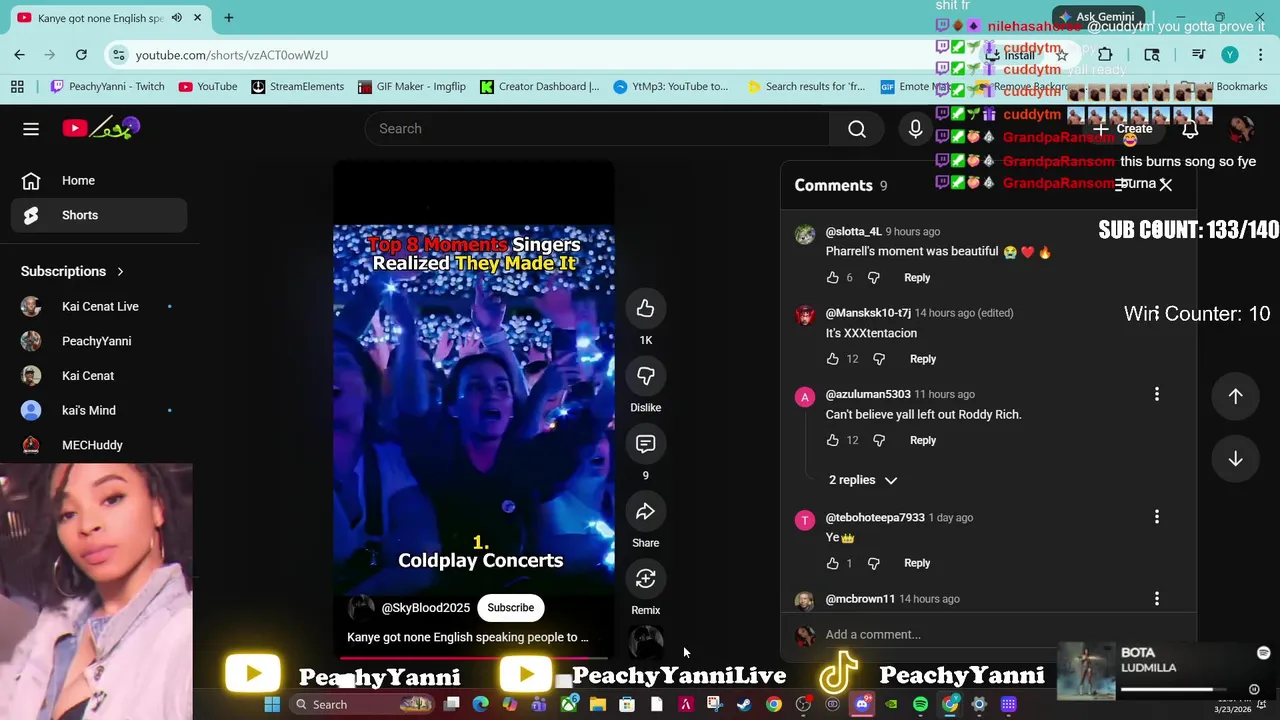Like the XXXtentacion comment
This screenshot has width=1280, height=720.
click(x=832, y=358)
